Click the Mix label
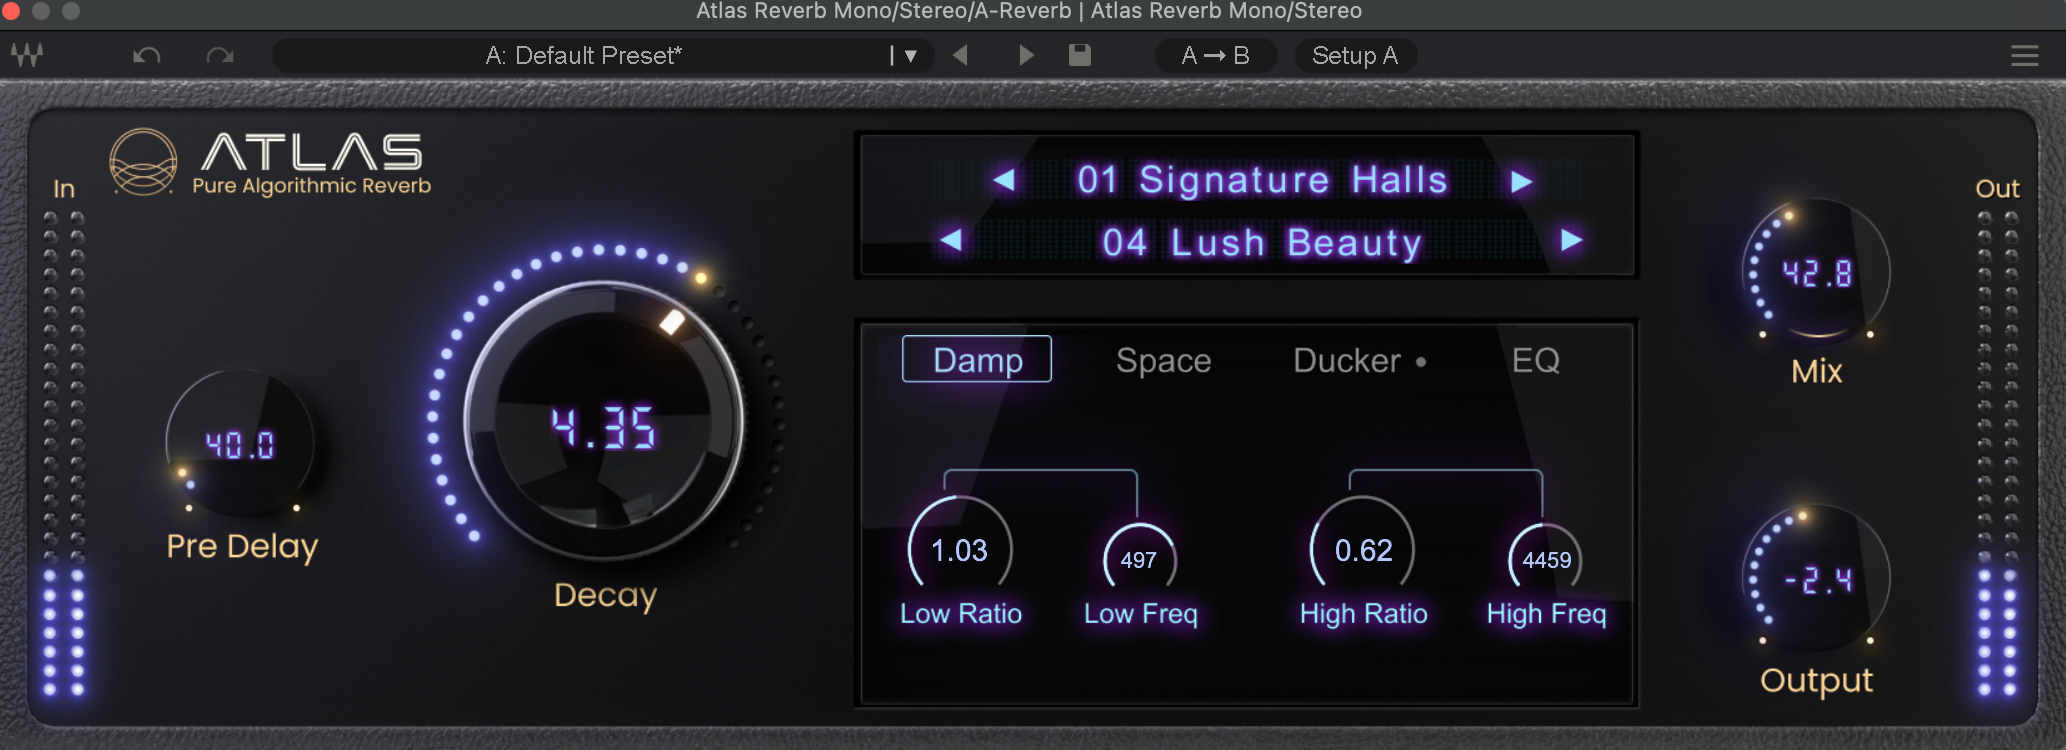Screen dimensions: 2066x750 [1816, 371]
